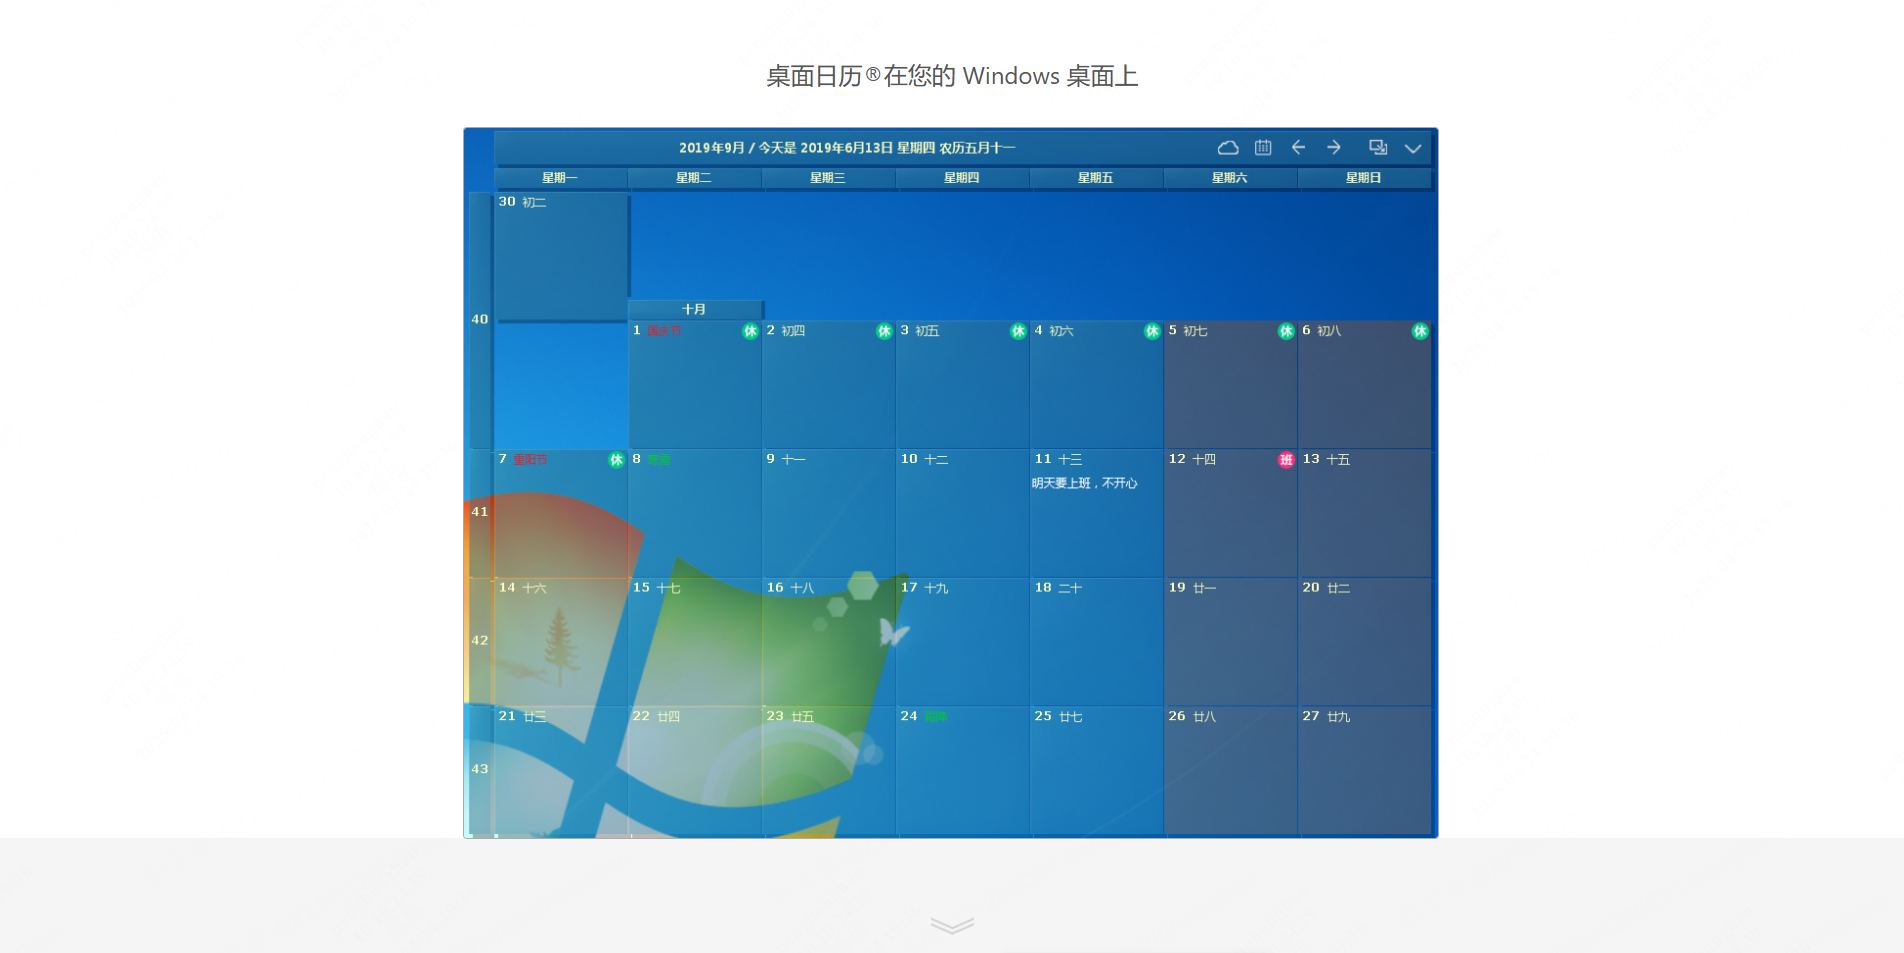Click the 休 badge on day 2 初四

point(884,331)
